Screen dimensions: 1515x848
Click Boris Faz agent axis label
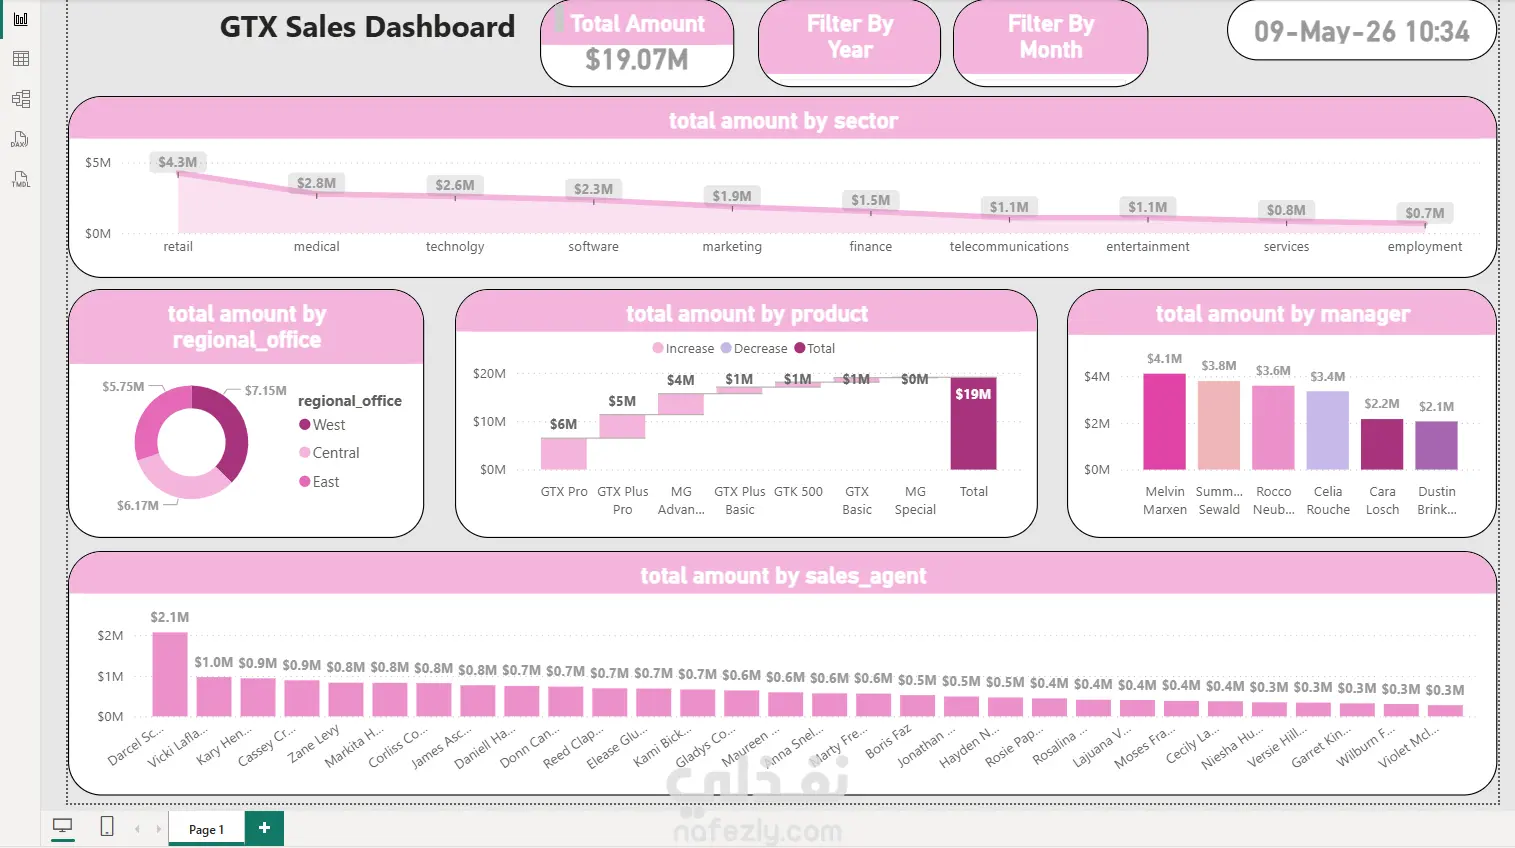(x=888, y=742)
